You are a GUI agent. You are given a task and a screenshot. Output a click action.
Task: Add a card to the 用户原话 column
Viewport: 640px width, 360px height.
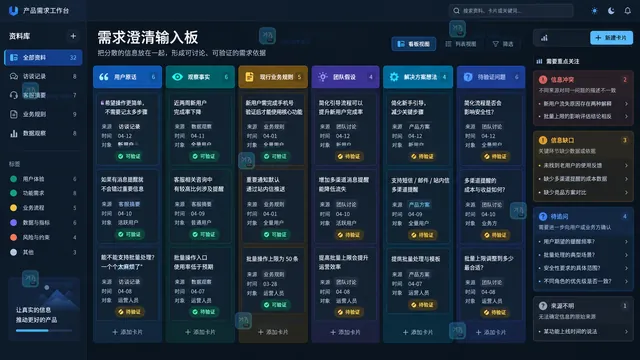pos(127,332)
